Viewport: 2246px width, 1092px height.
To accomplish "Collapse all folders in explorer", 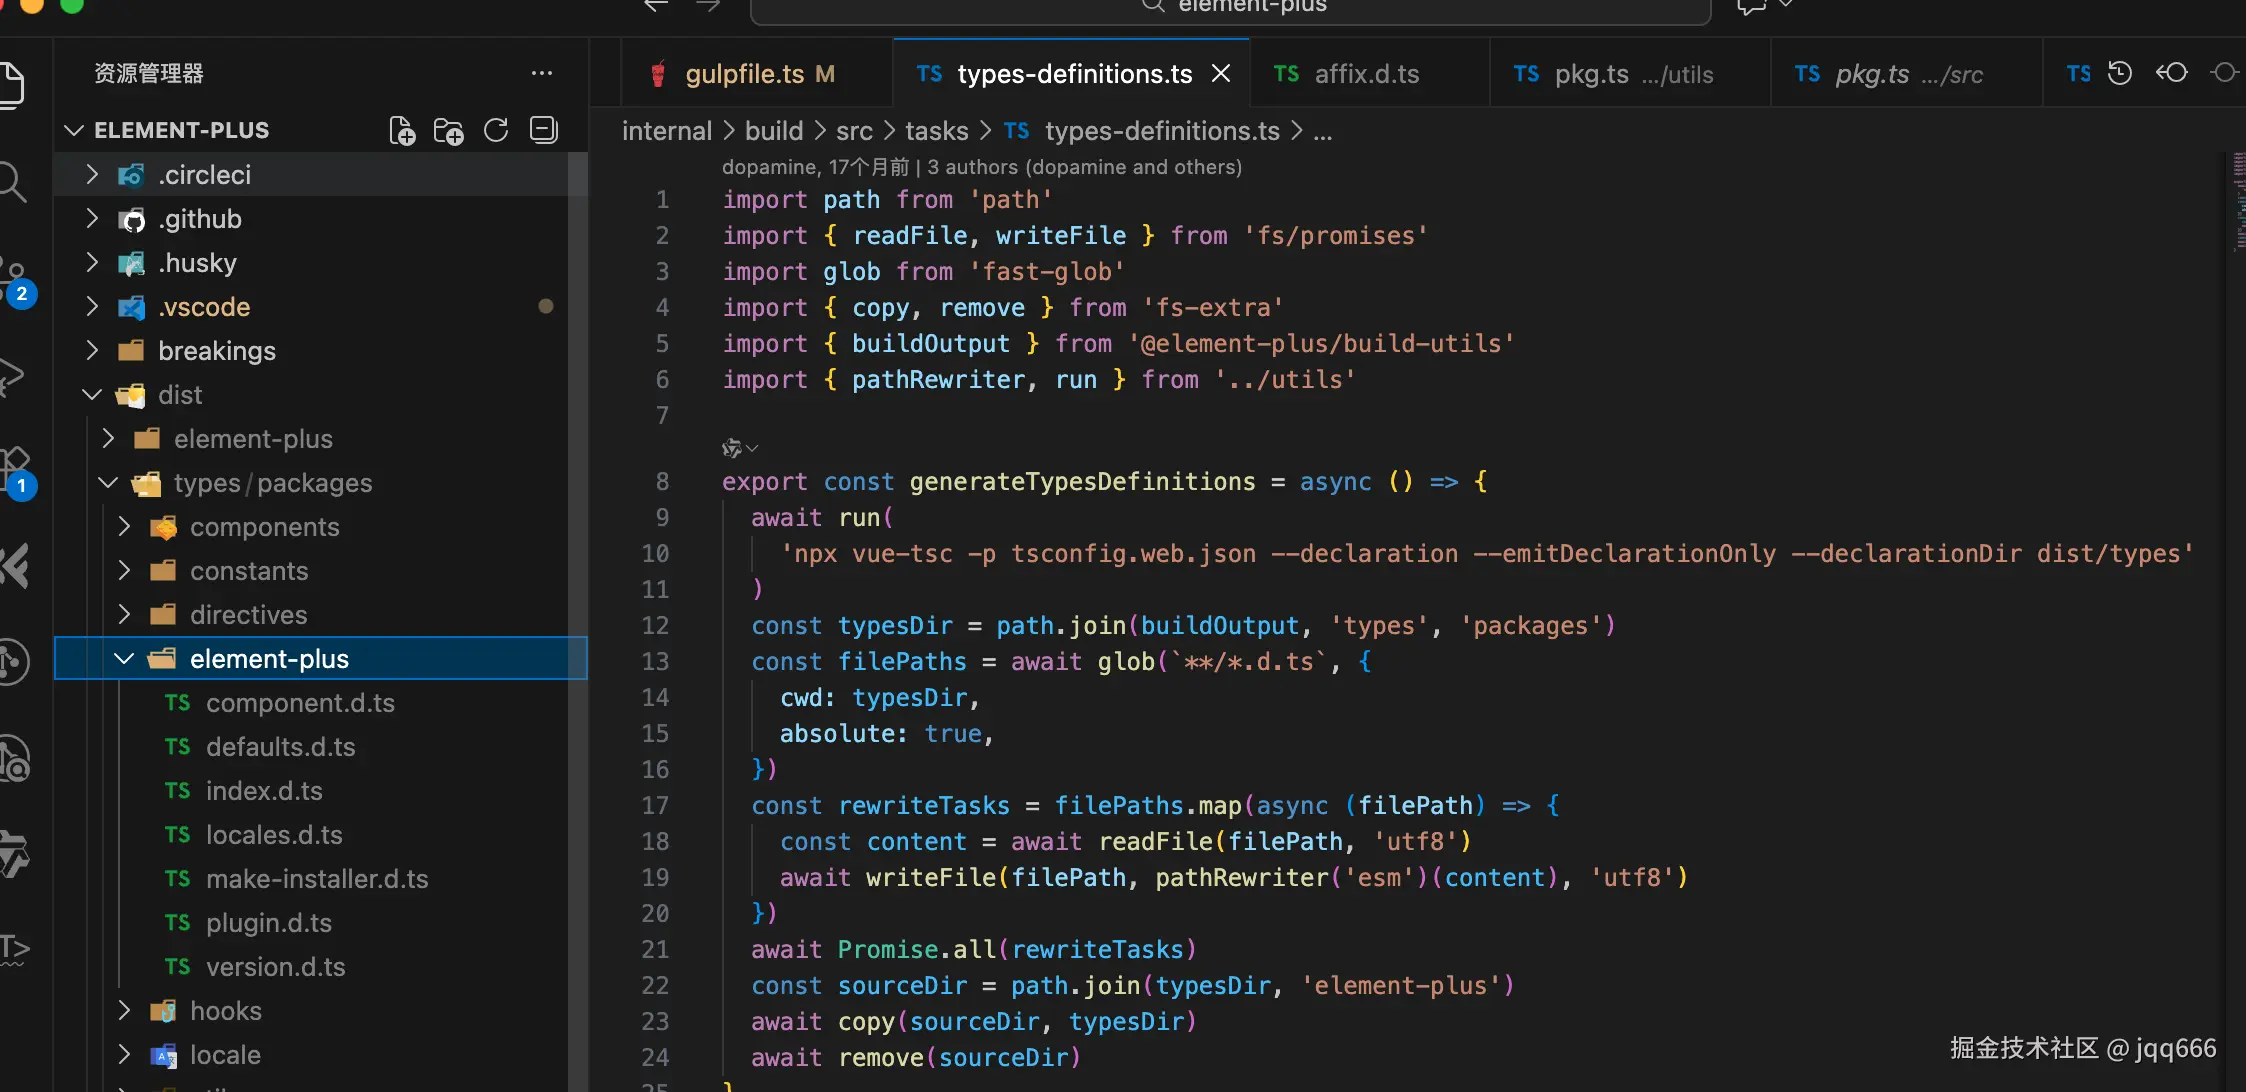I will click(x=543, y=131).
